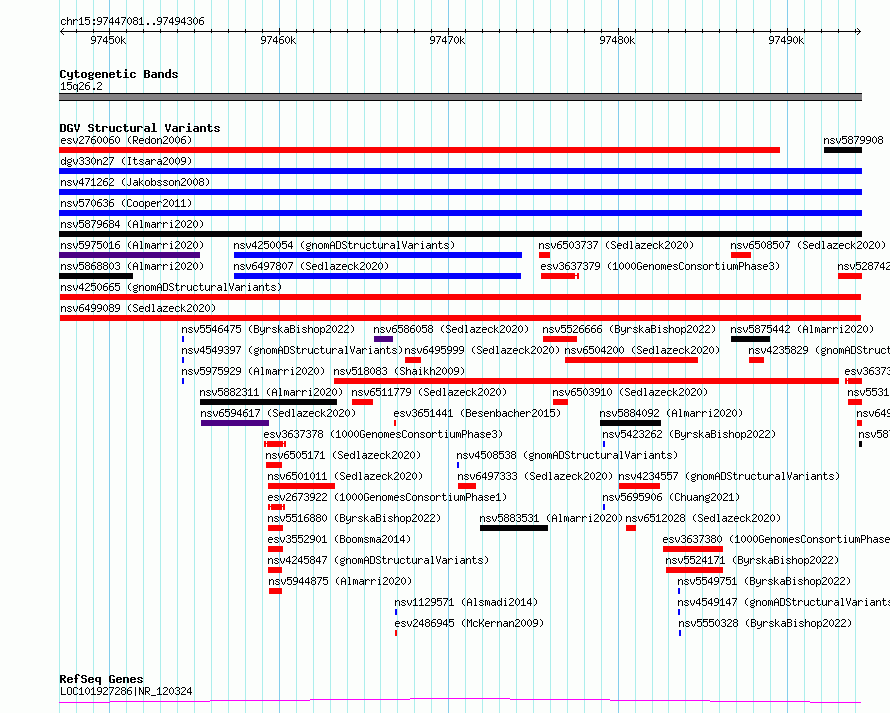
Task: Select the nsv5879908 black variant bar
Action: [x=843, y=150]
